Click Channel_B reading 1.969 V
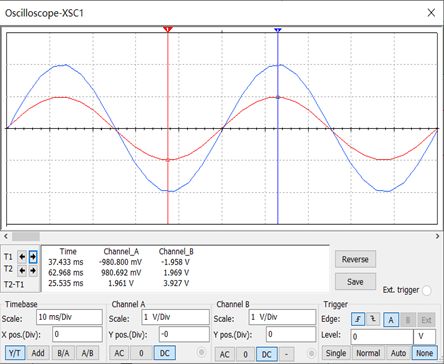Viewport: 444px width, 364px height. pos(176,273)
